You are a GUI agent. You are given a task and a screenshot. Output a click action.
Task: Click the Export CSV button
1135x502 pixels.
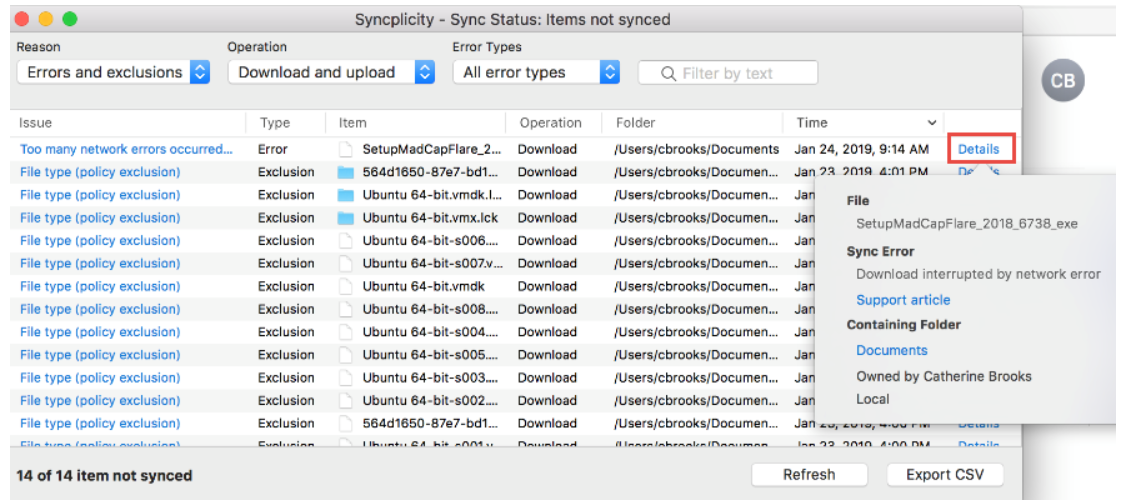(x=945, y=475)
